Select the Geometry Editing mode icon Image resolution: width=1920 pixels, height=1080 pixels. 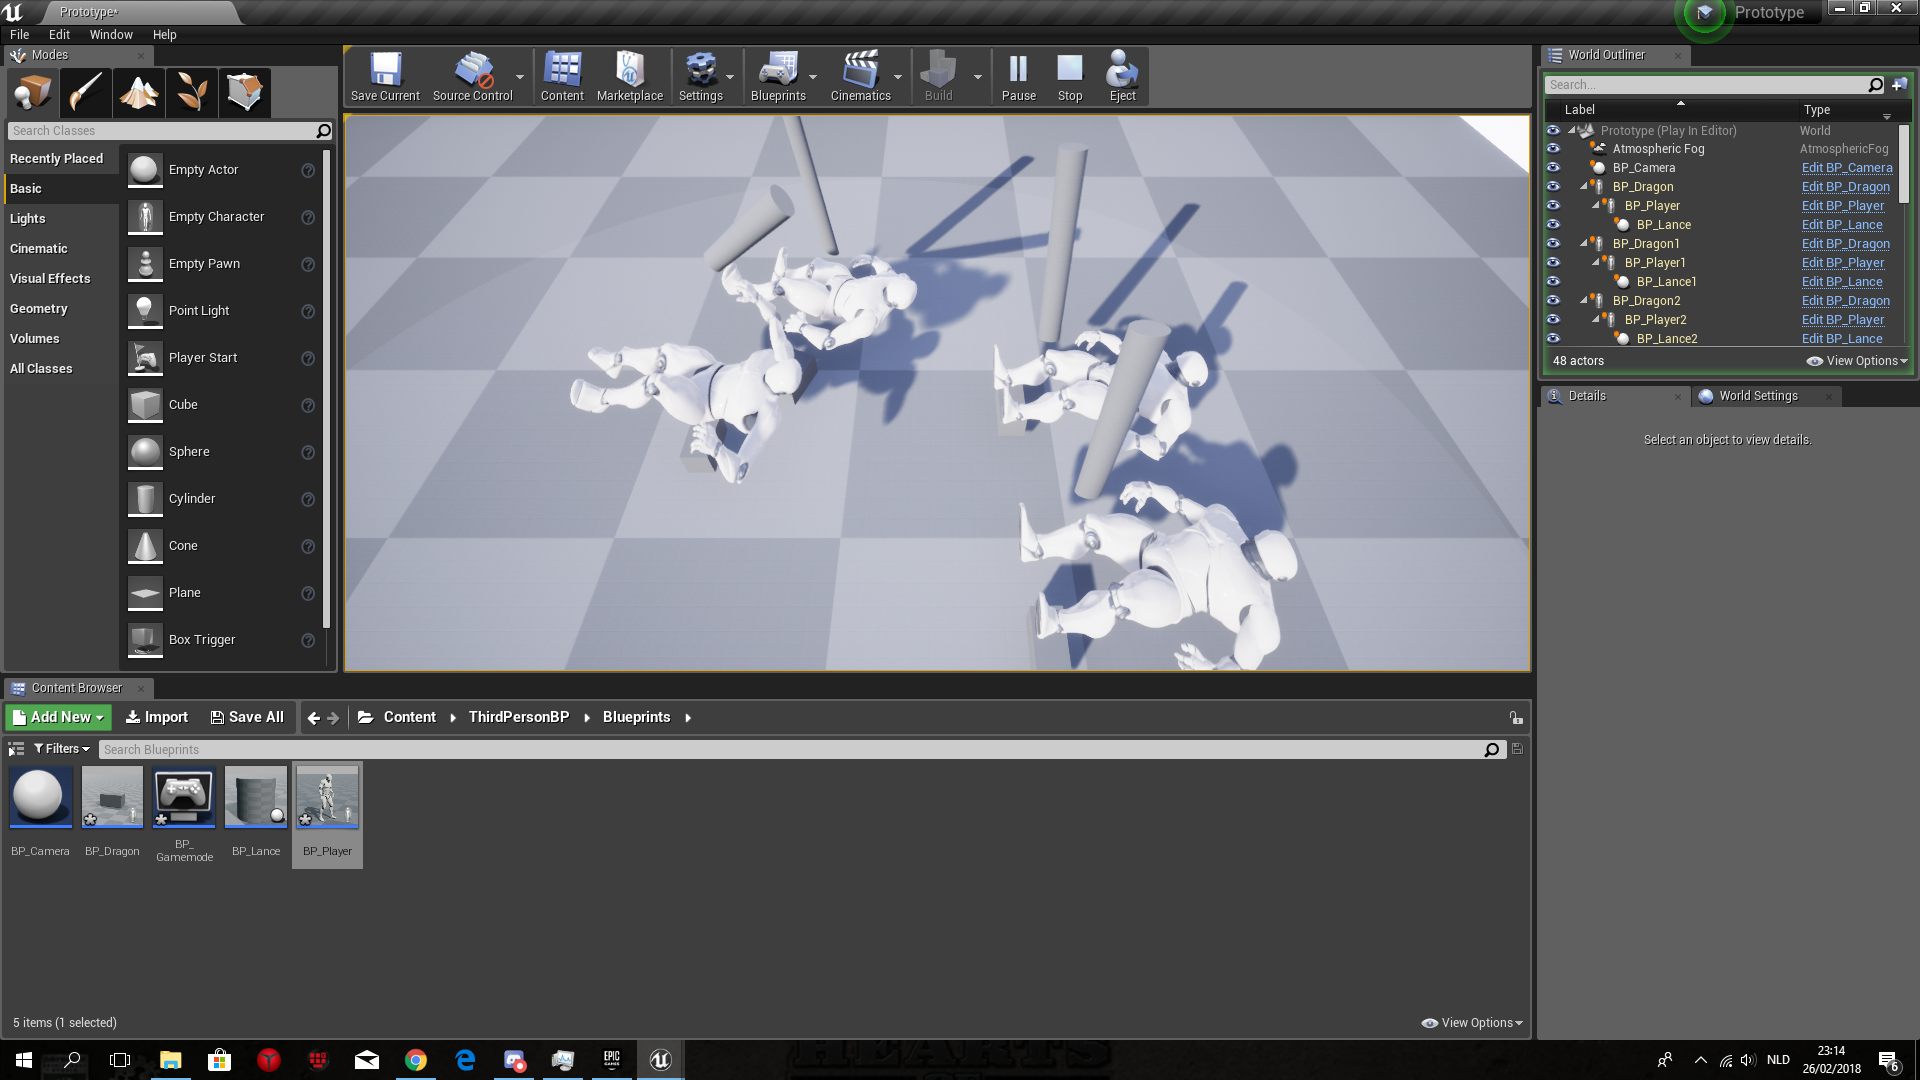click(x=245, y=93)
